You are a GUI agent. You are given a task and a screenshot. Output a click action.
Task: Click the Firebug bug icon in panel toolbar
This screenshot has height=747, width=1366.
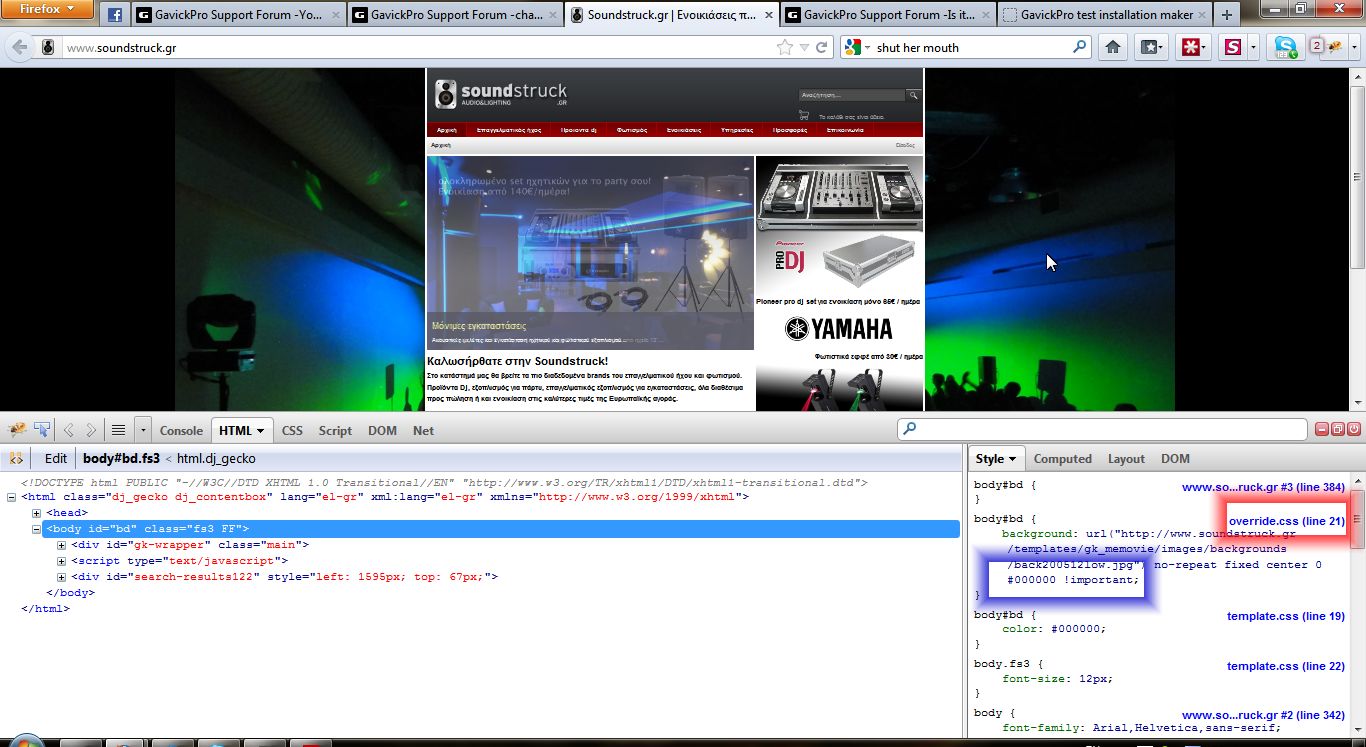click(17, 430)
